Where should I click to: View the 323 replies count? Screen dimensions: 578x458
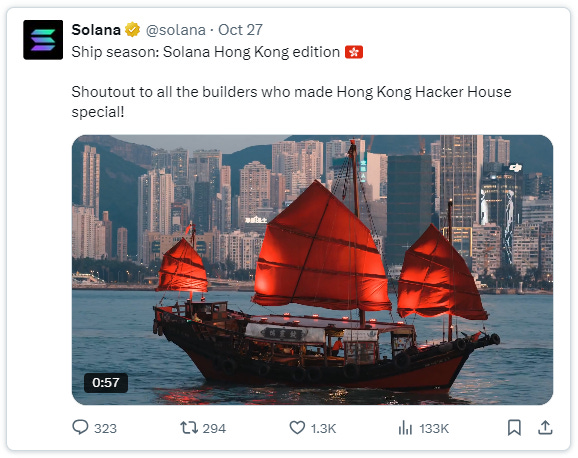tap(105, 428)
